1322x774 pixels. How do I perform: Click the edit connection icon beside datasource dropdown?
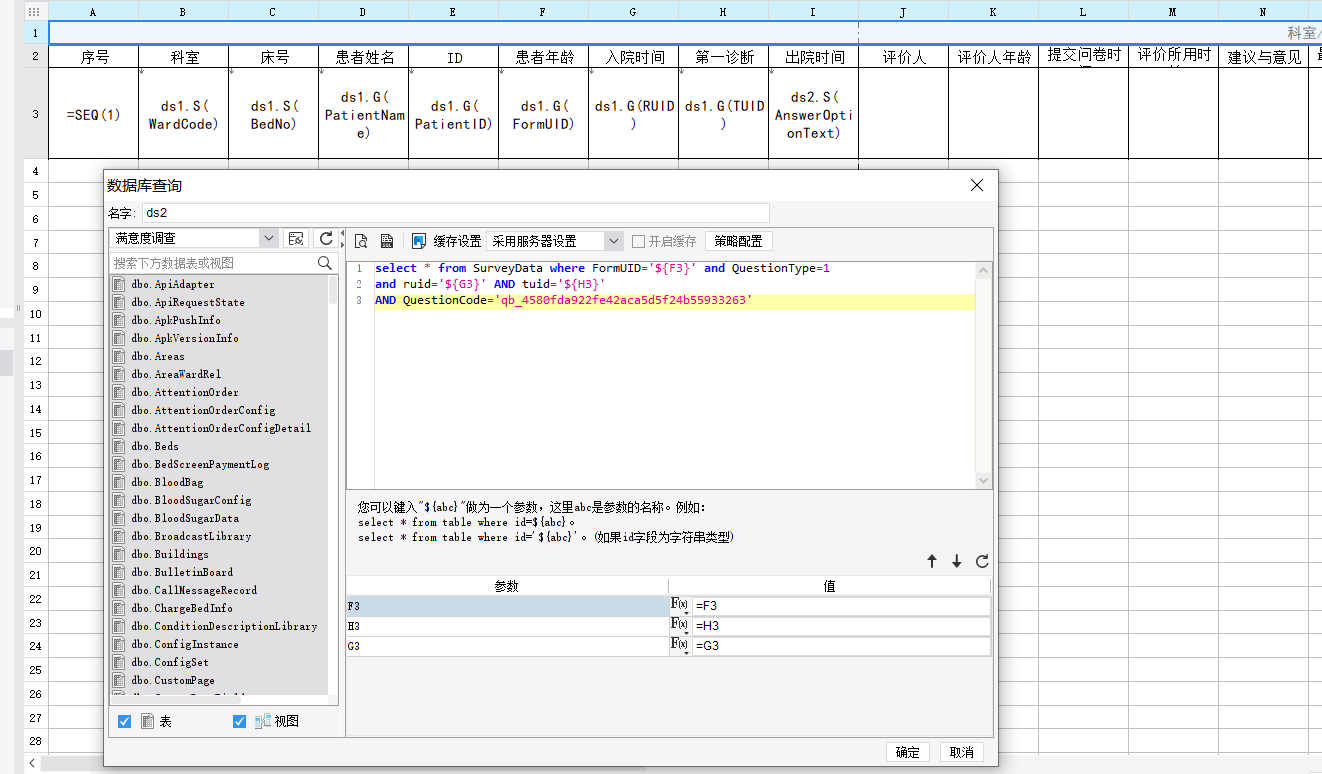pyautogui.click(x=295, y=238)
